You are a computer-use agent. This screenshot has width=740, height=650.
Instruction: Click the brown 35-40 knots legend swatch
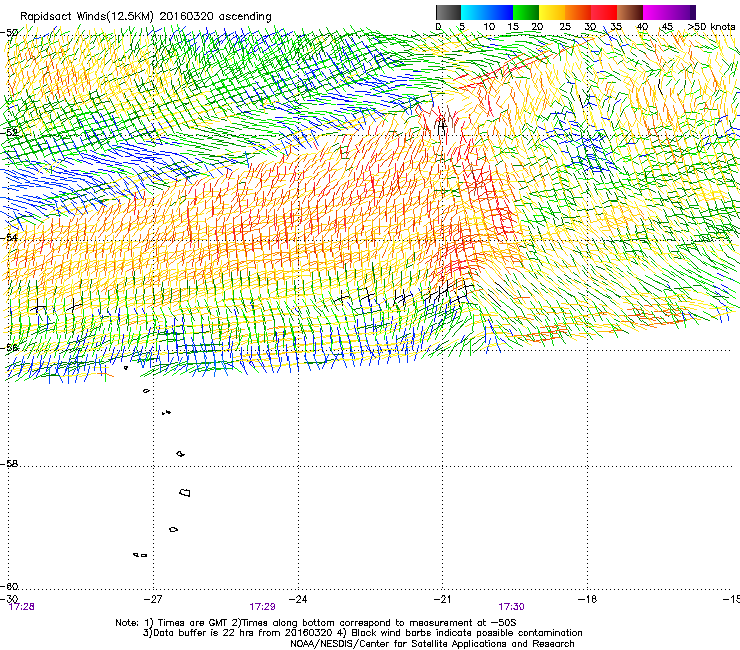click(x=630, y=12)
